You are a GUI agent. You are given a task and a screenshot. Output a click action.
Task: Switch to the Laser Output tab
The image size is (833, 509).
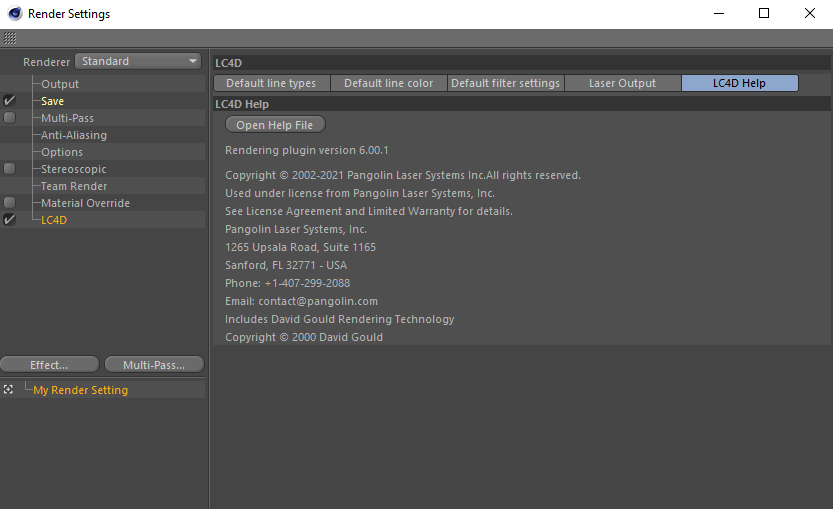click(622, 83)
